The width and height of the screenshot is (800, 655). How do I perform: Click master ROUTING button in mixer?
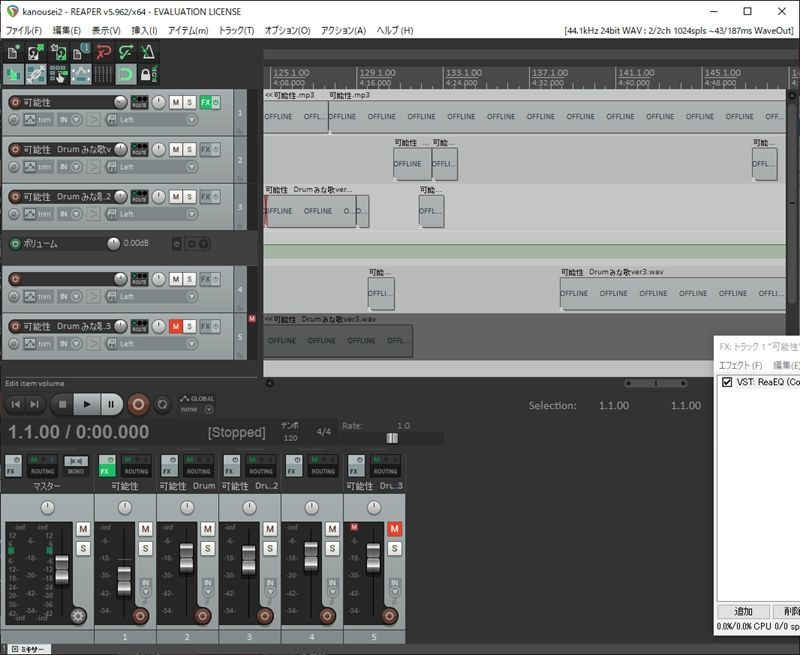pos(42,465)
